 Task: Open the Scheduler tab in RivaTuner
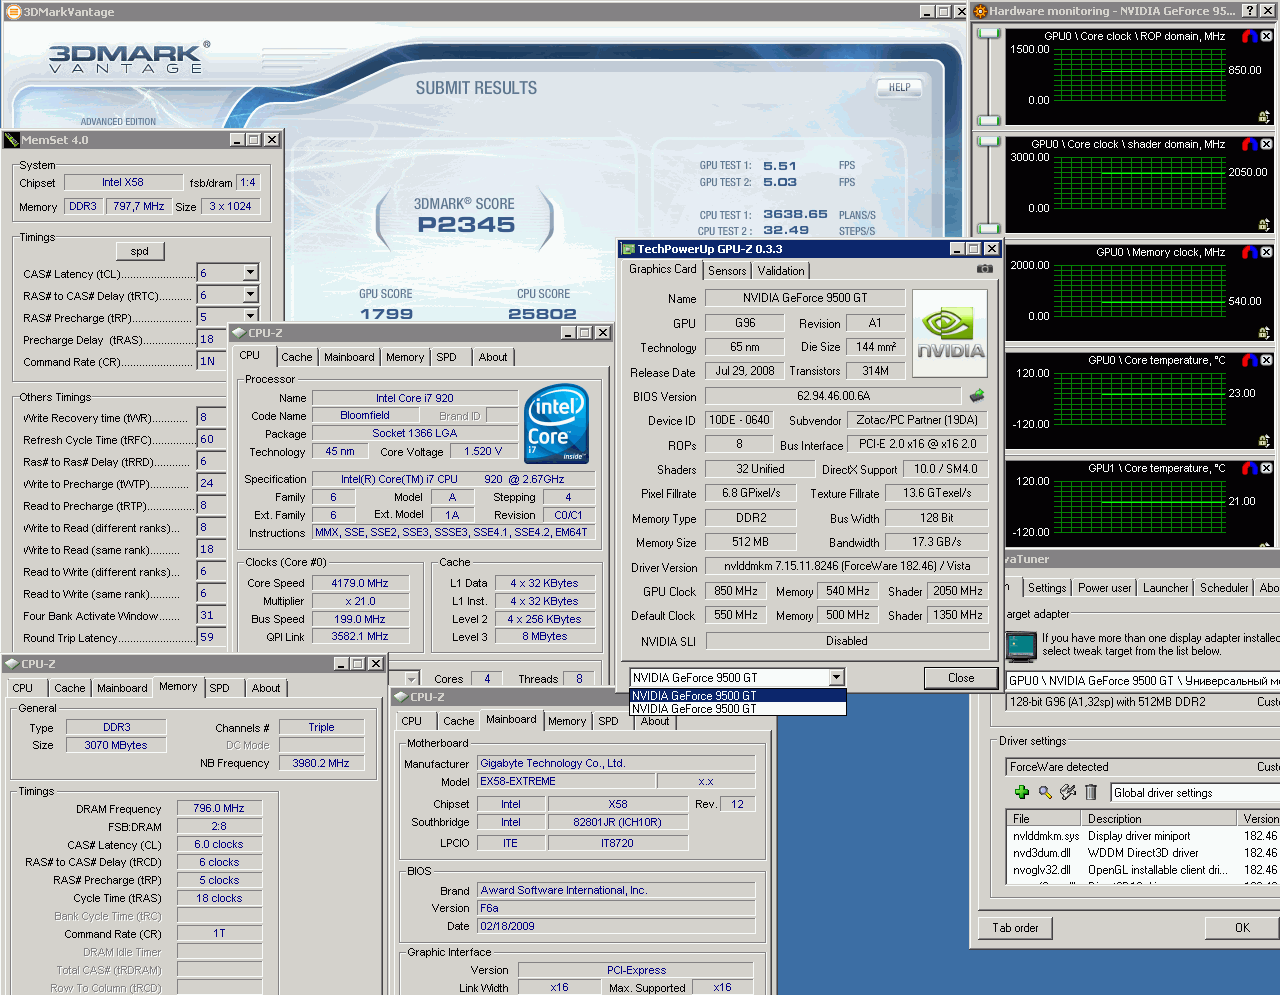(x=1224, y=588)
